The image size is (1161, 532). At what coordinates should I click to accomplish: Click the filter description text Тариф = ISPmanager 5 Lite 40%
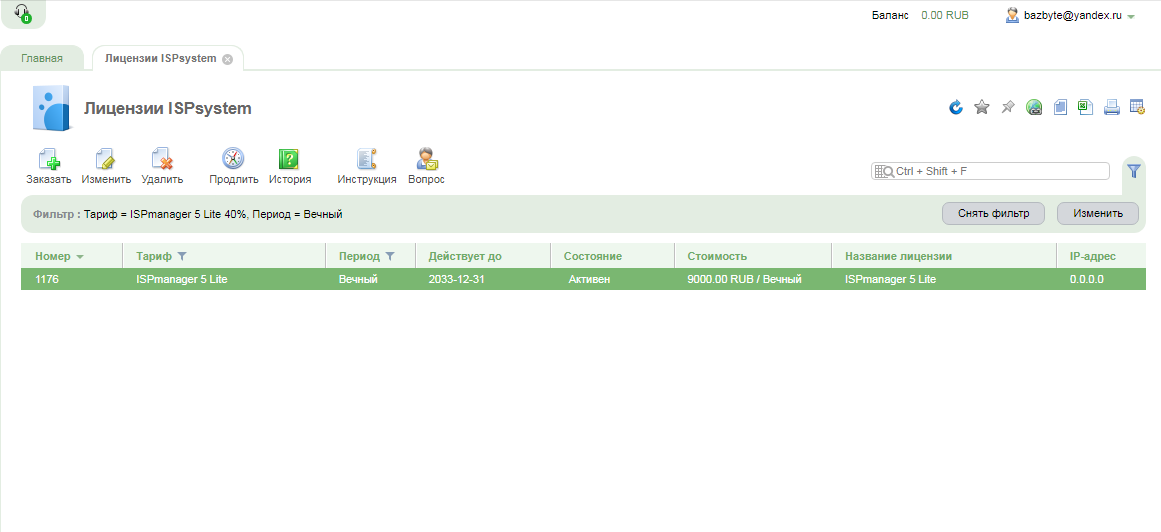166,214
